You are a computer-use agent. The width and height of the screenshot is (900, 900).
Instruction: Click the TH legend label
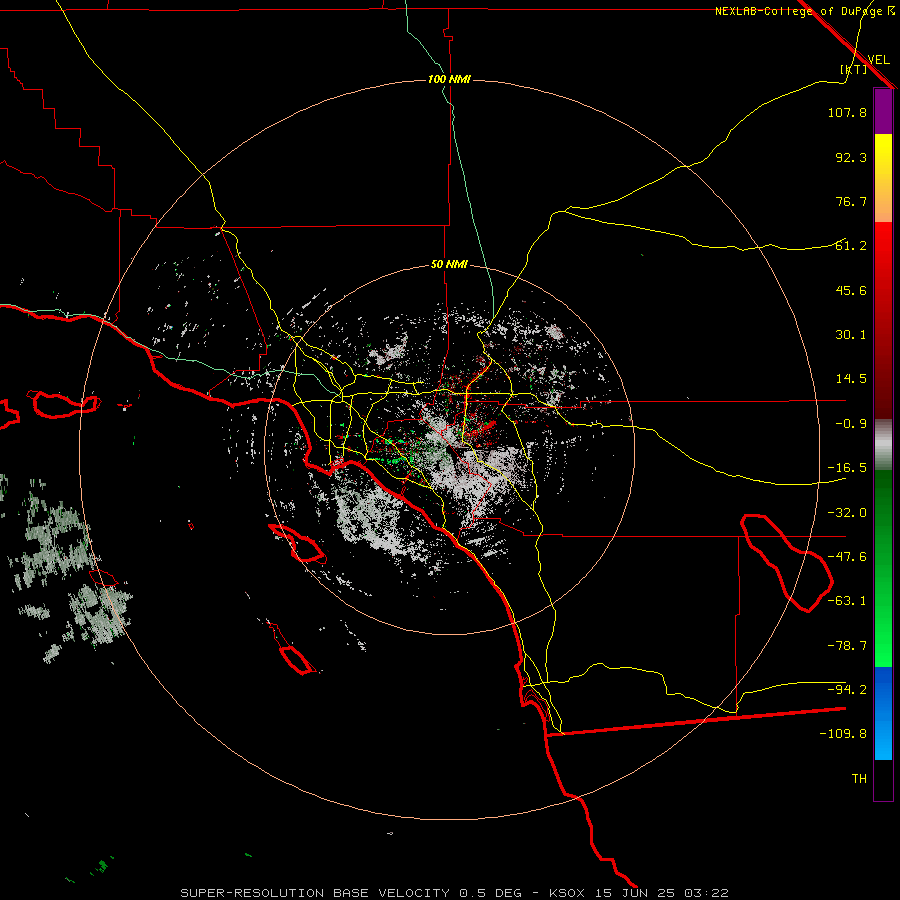[x=859, y=779]
